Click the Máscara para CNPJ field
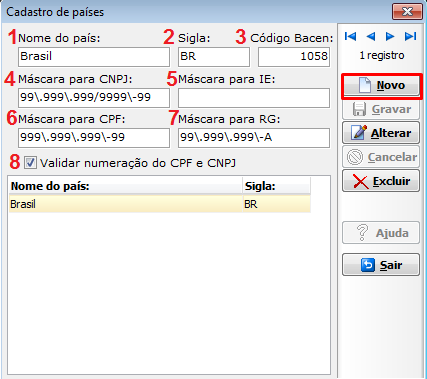This screenshot has width=427, height=379. pos(94,98)
